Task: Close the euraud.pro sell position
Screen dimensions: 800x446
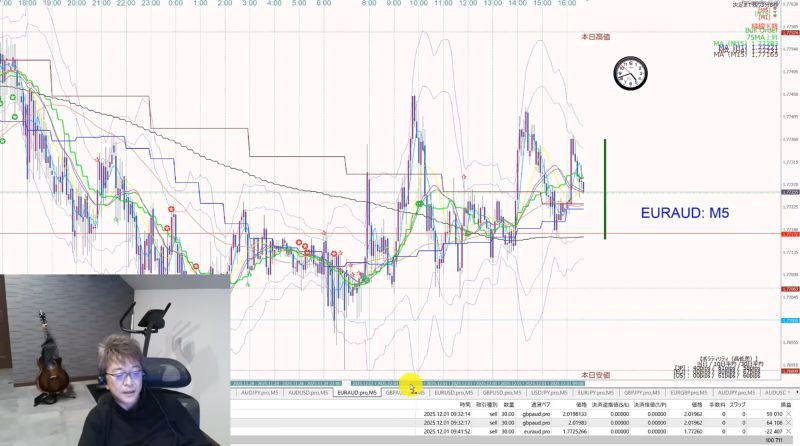Action: 789,432
